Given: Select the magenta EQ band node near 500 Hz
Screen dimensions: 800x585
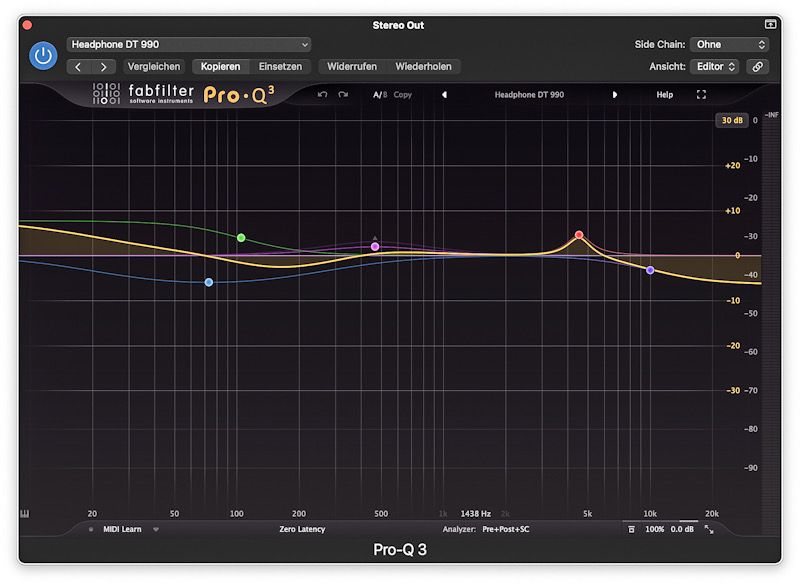Looking at the screenshot, I should (x=375, y=247).
